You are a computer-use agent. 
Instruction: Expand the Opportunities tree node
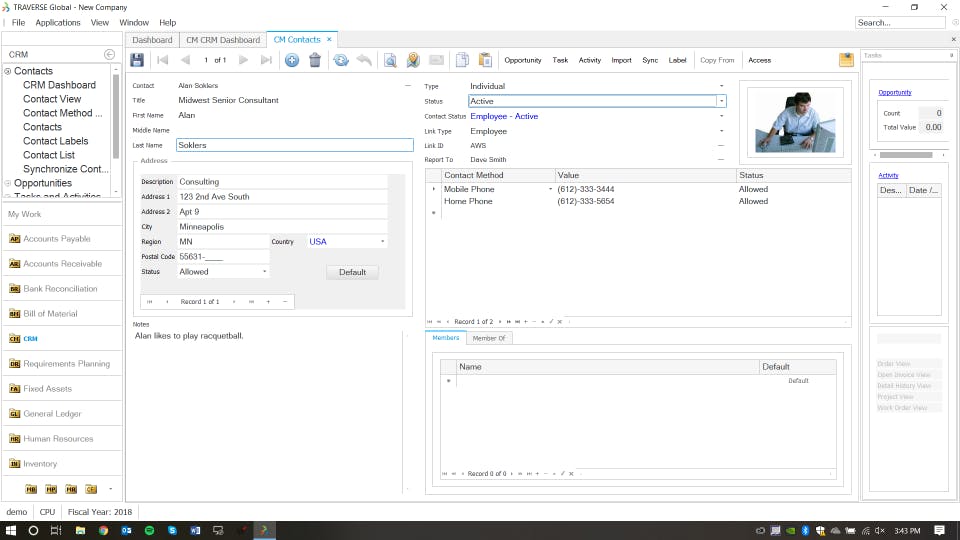[8, 183]
